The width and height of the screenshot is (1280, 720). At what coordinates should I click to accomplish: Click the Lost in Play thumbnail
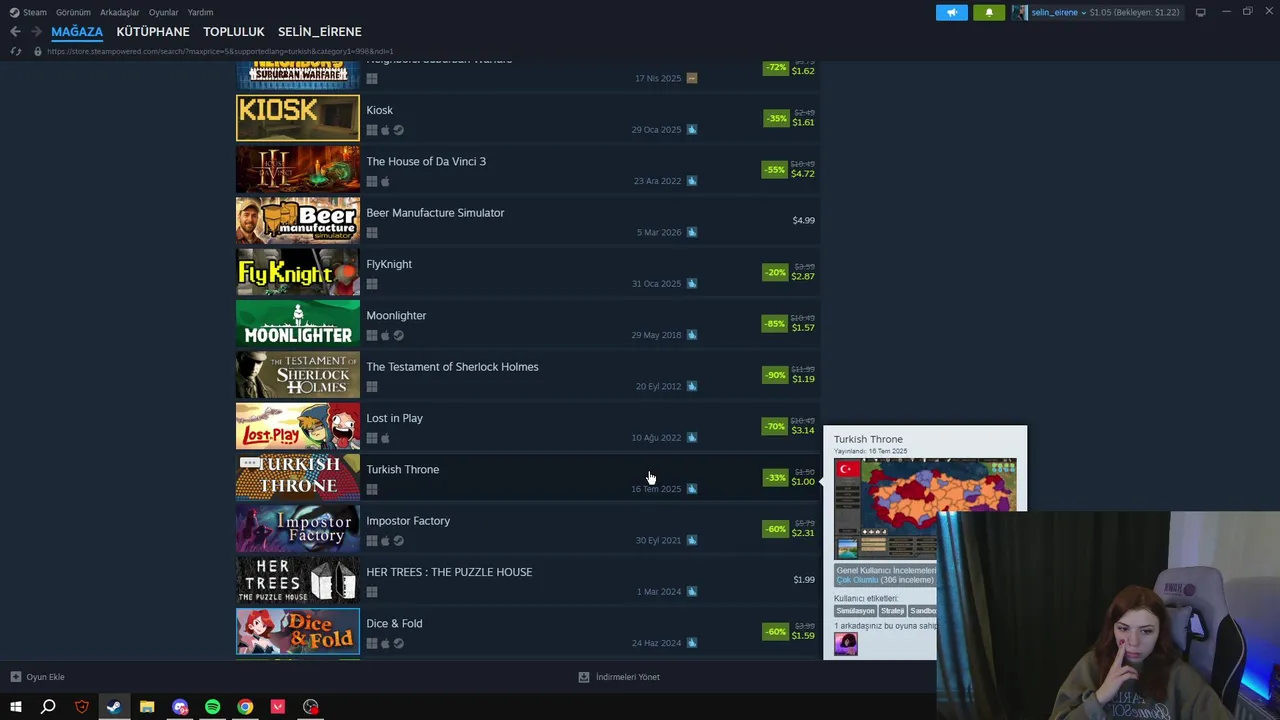point(298,426)
